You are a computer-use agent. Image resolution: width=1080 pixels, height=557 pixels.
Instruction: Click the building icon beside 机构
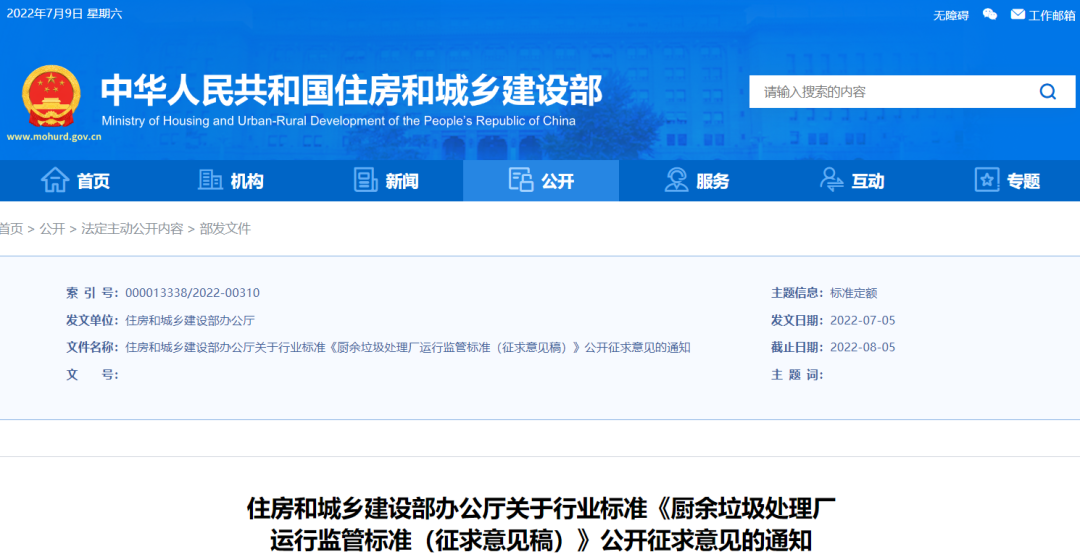pyautogui.click(x=210, y=180)
